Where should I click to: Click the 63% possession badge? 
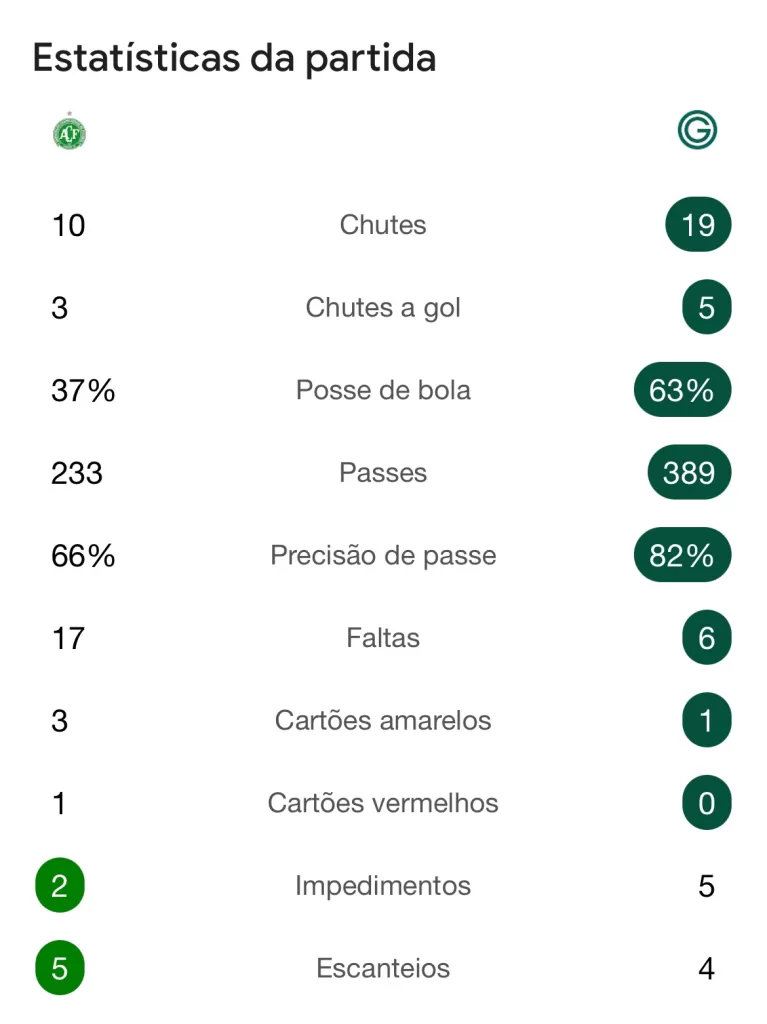click(682, 390)
